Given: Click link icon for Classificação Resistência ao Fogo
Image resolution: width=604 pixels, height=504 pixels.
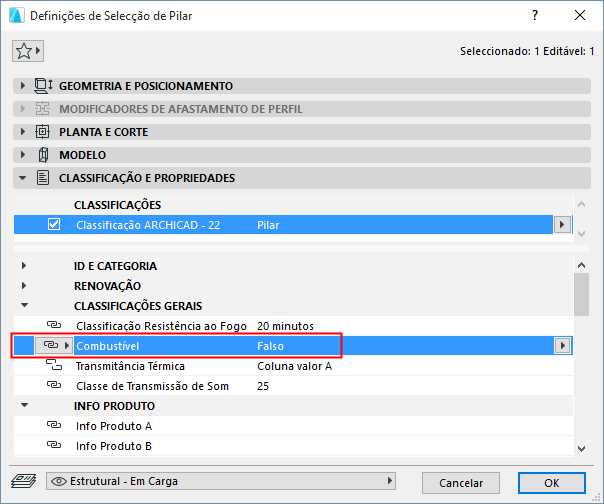Looking at the screenshot, I should click(x=54, y=326).
